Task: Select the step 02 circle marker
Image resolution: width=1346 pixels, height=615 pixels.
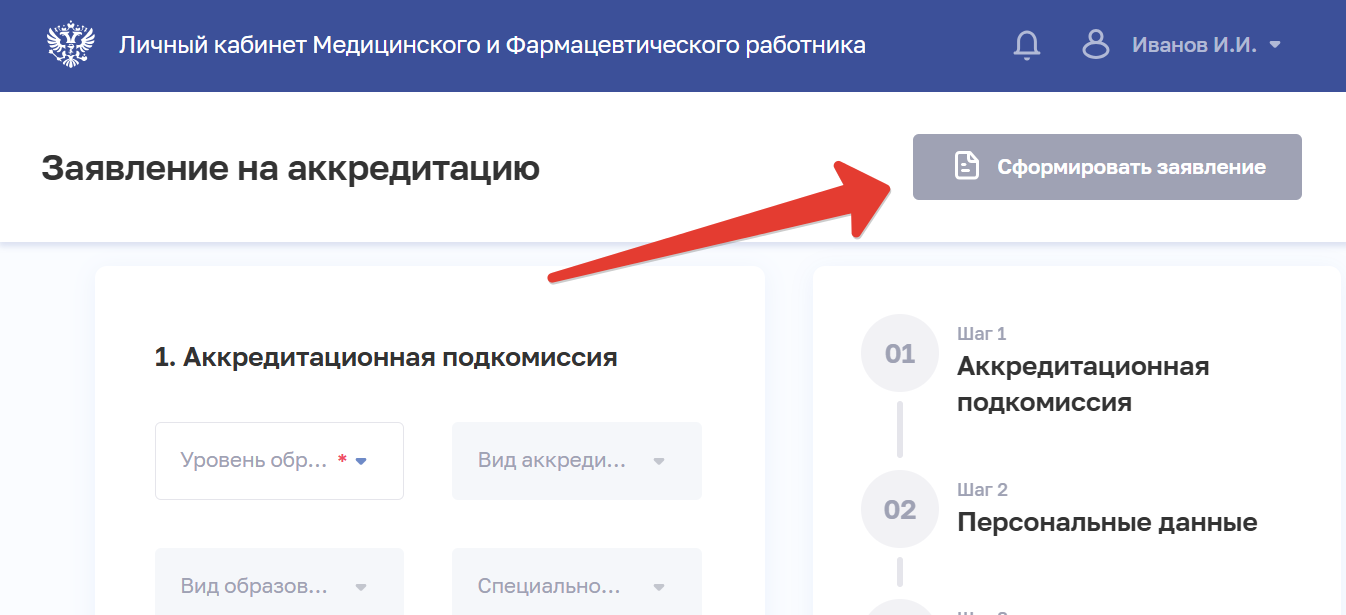Action: pyautogui.click(x=900, y=510)
